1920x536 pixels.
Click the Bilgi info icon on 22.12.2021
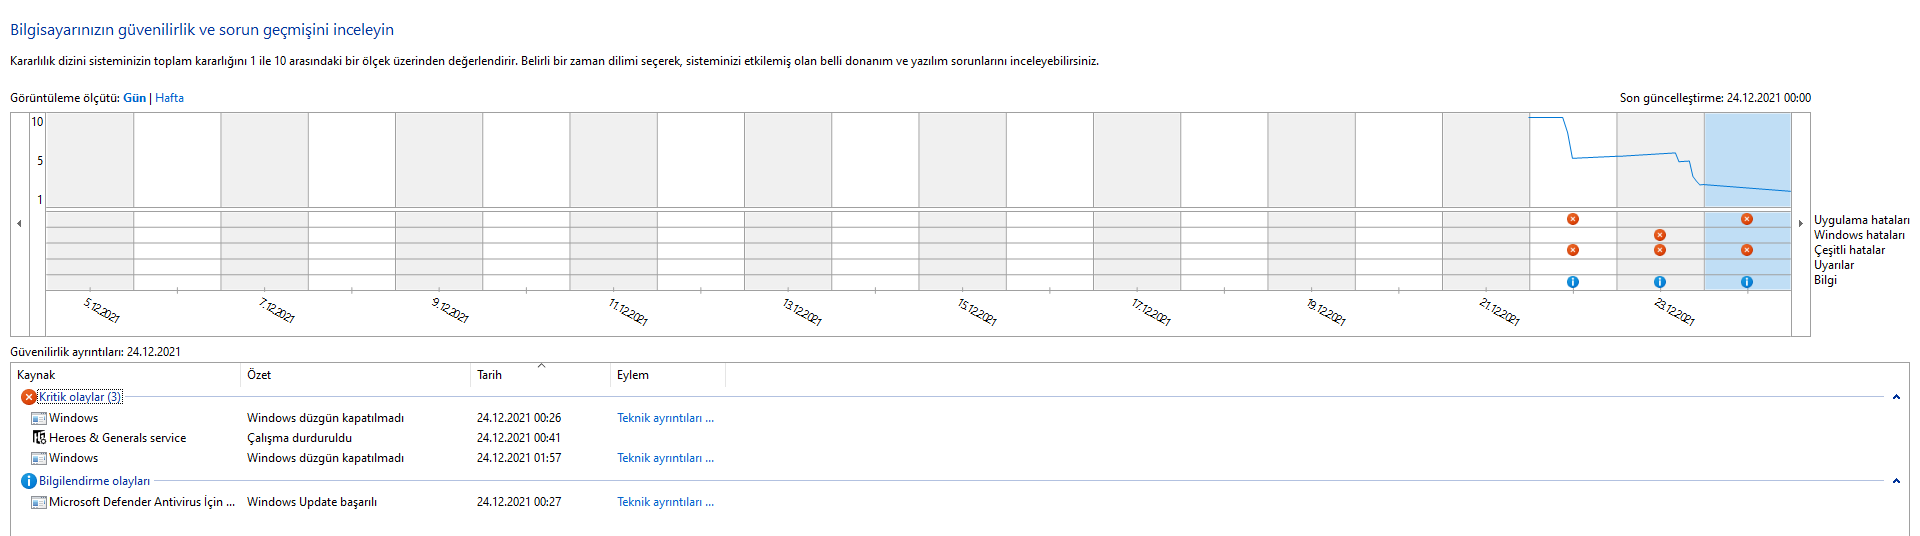pos(1573,282)
